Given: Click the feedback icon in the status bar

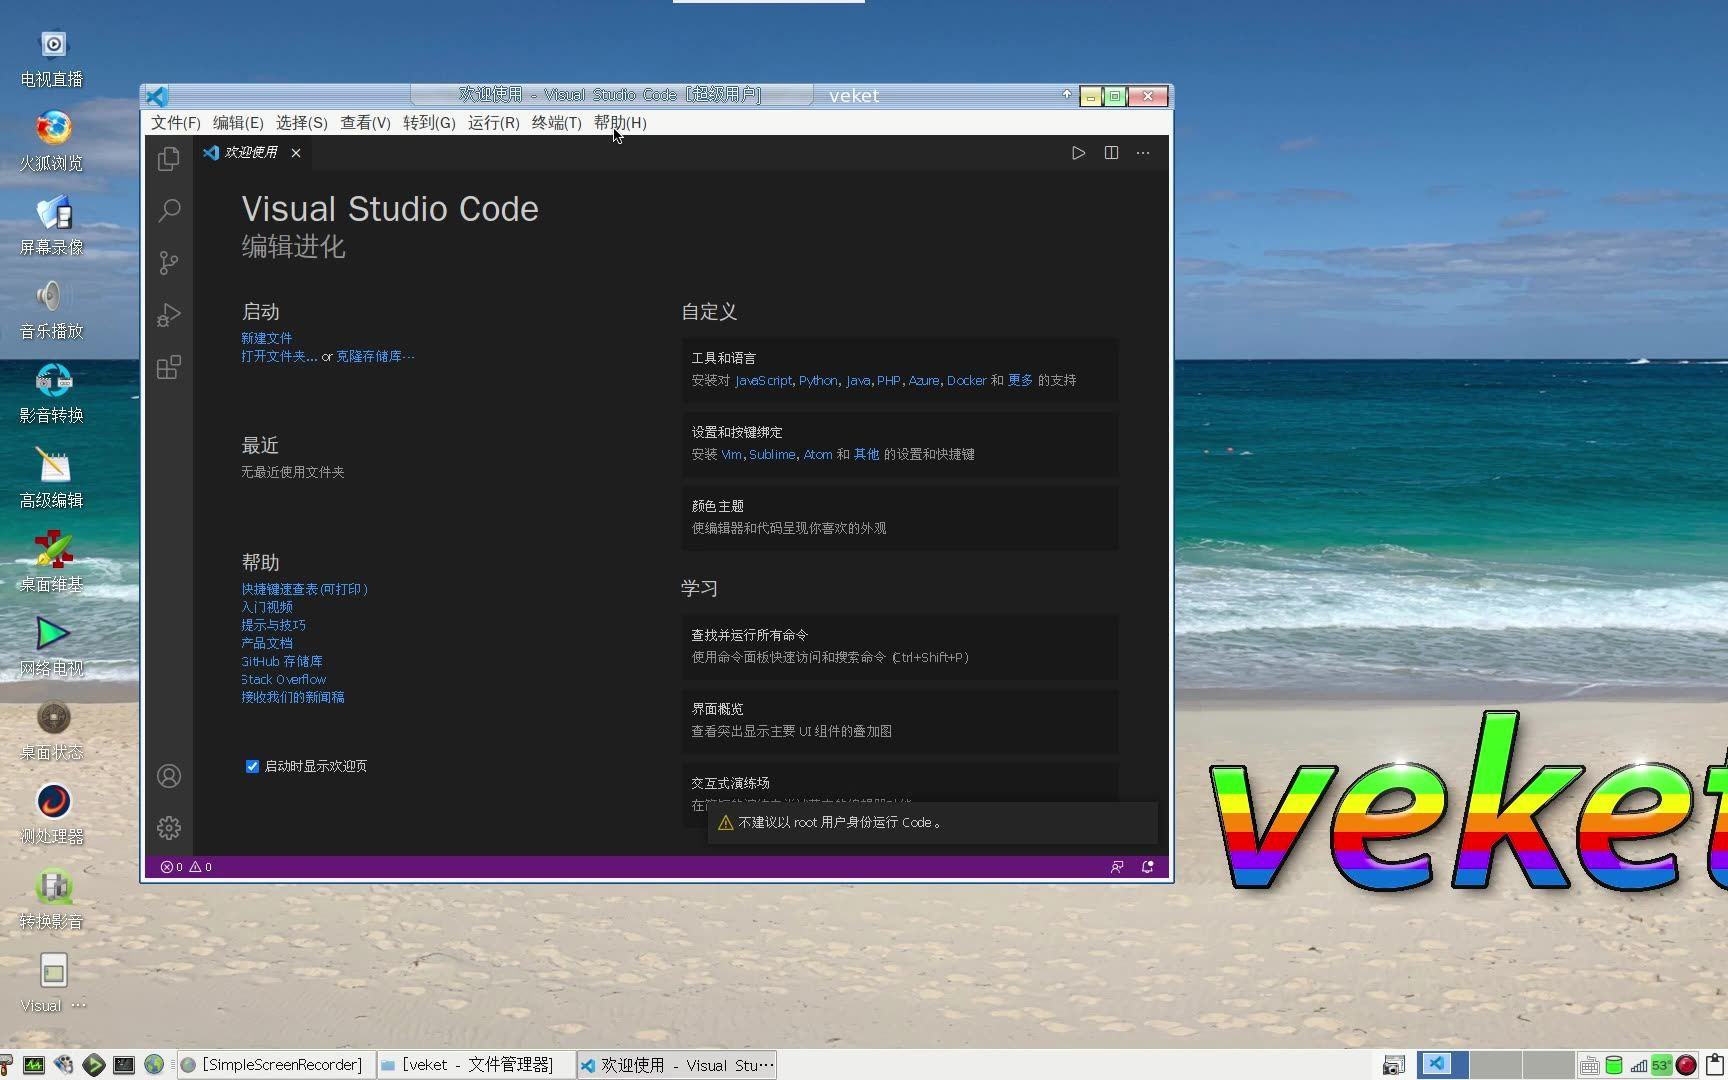Looking at the screenshot, I should (x=1117, y=867).
